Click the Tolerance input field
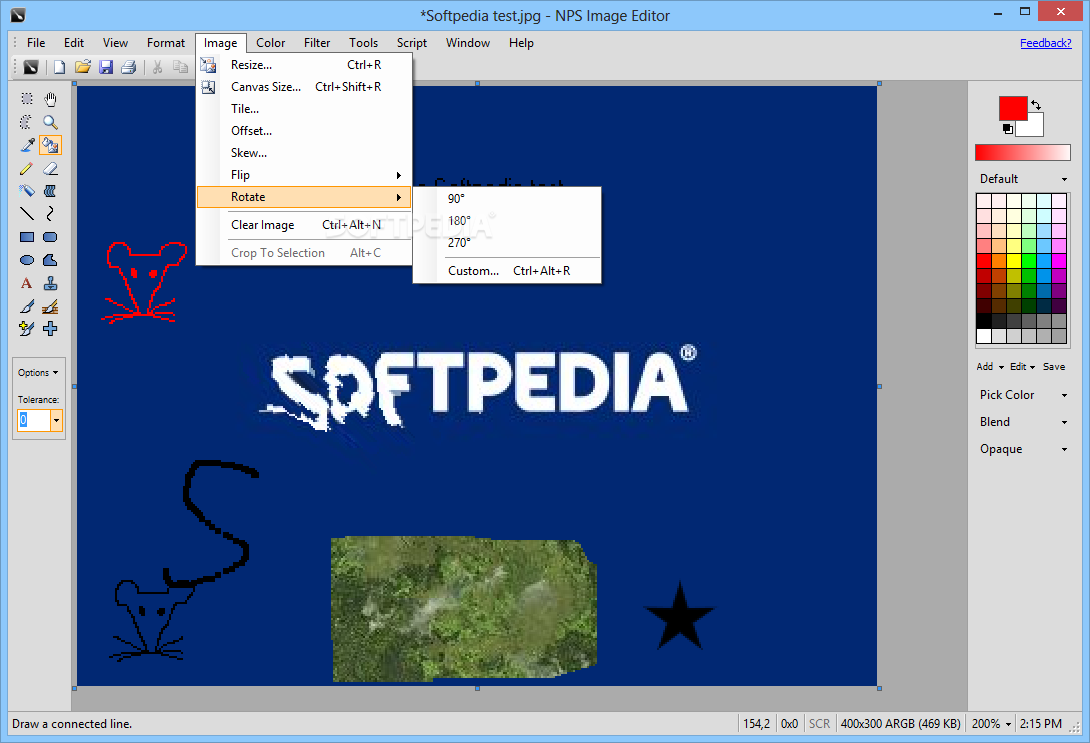The image size is (1090, 743). click(x=33, y=420)
